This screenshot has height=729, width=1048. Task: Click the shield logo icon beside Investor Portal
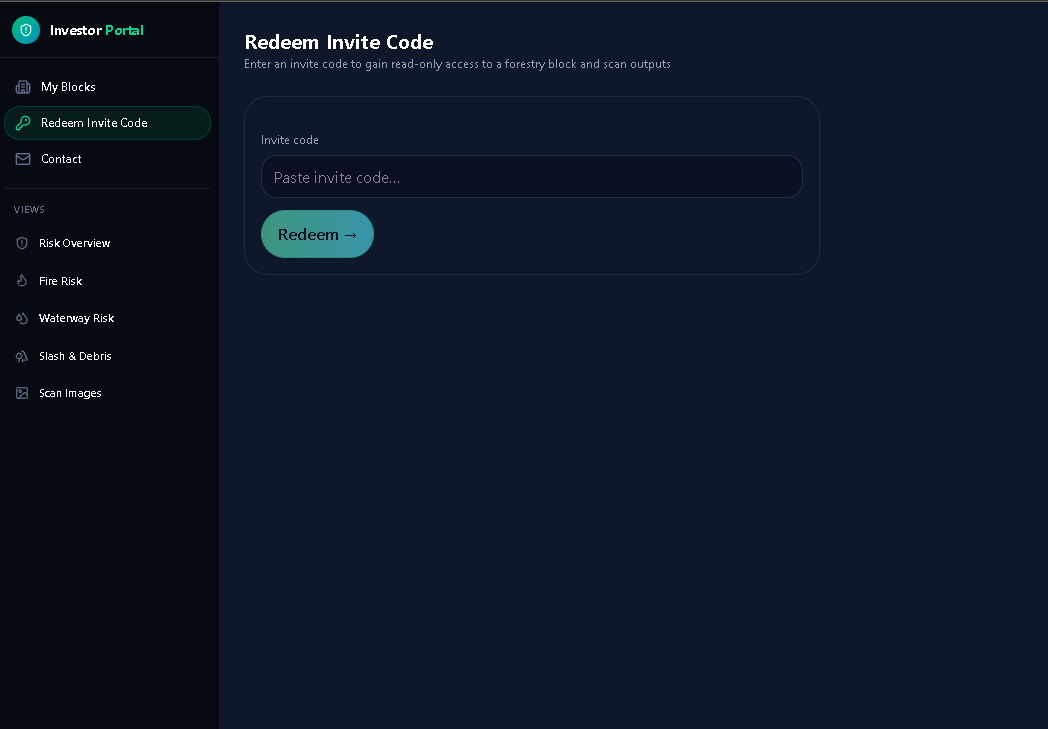(26, 30)
